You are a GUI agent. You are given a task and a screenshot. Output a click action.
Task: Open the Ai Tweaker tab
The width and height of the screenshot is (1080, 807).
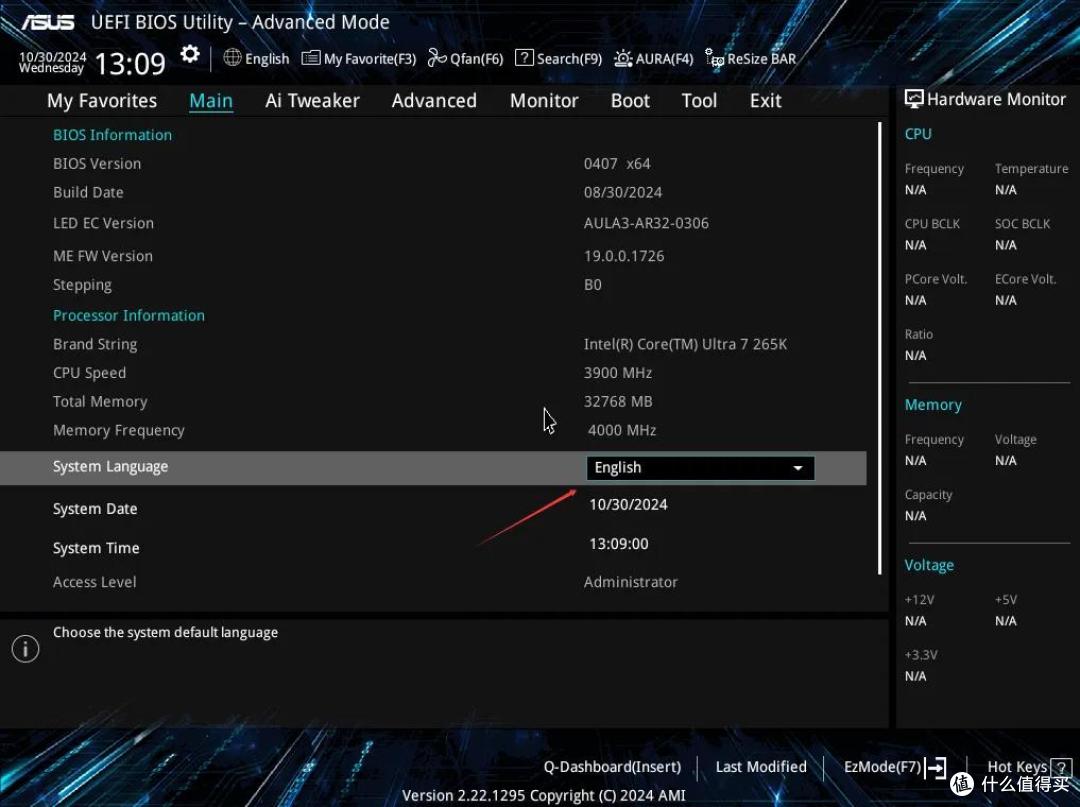click(312, 101)
